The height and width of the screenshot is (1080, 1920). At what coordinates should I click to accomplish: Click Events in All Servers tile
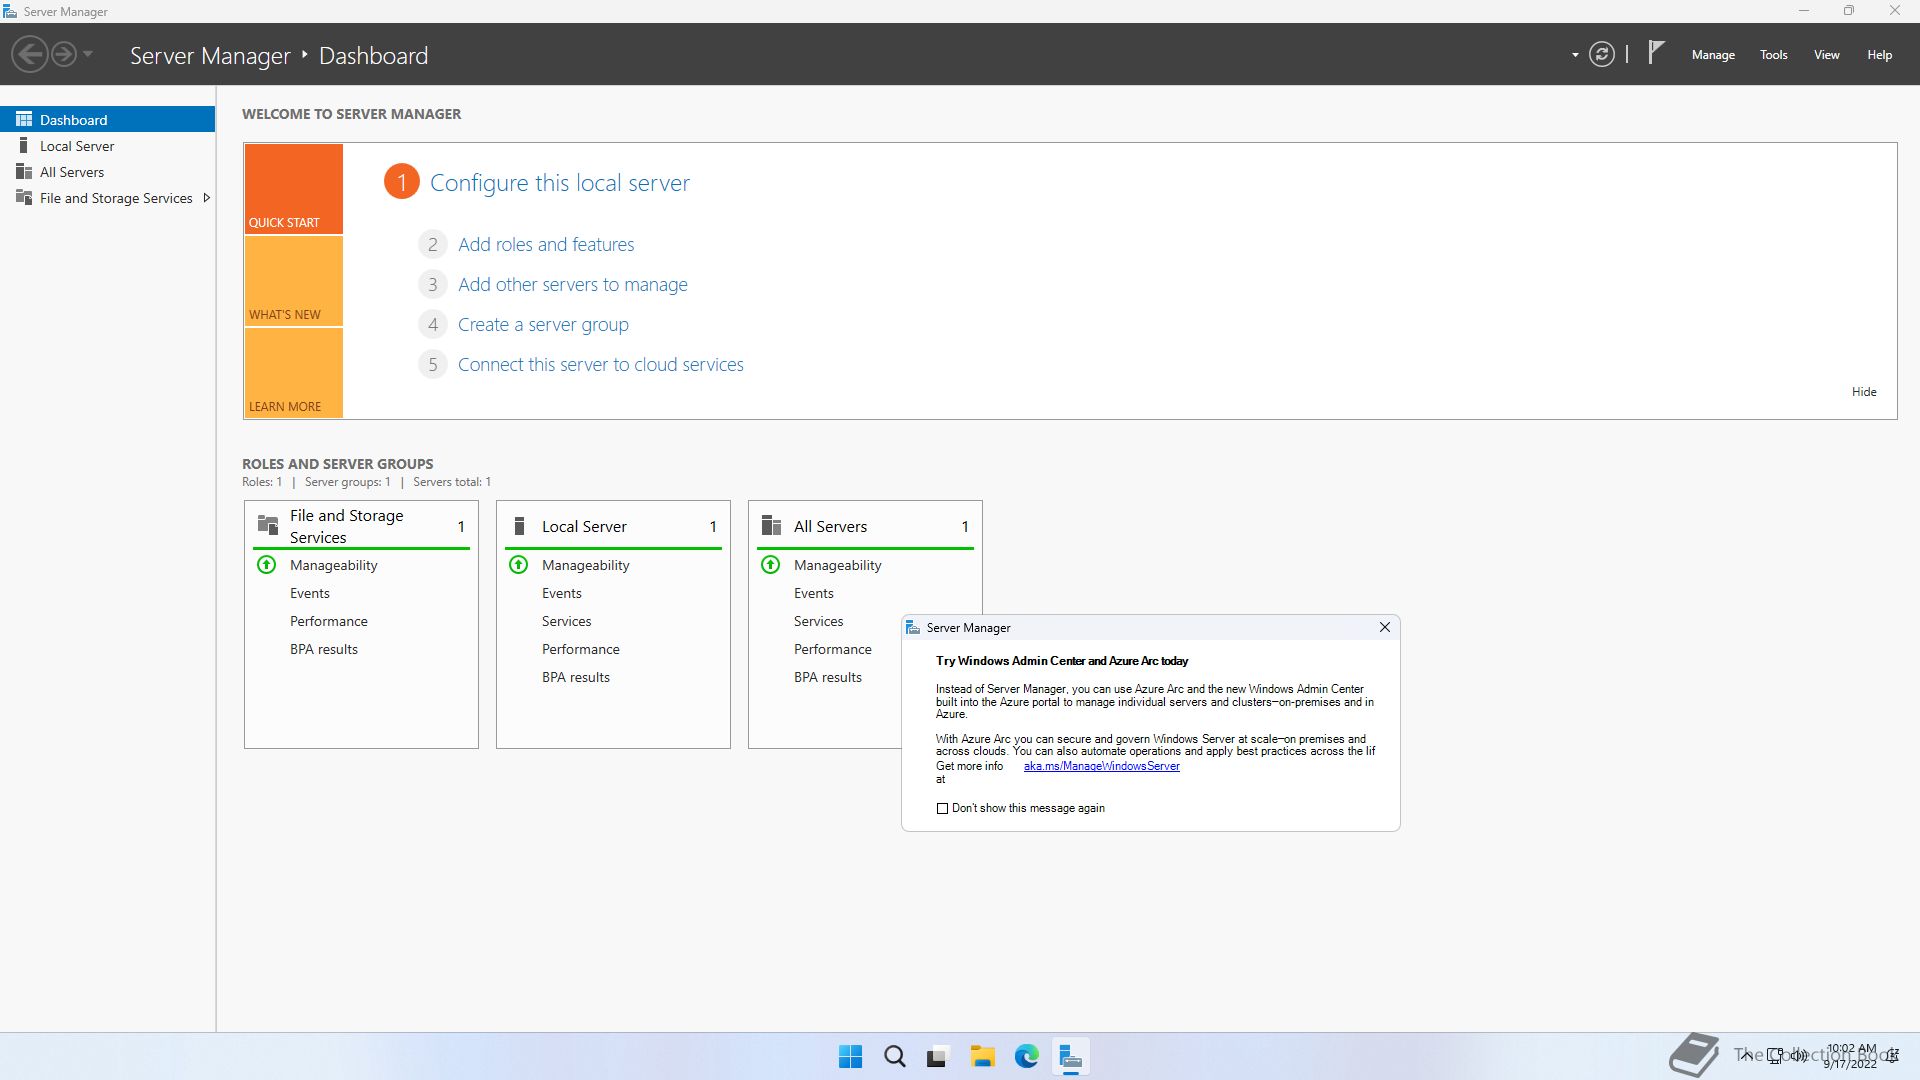[x=814, y=593]
